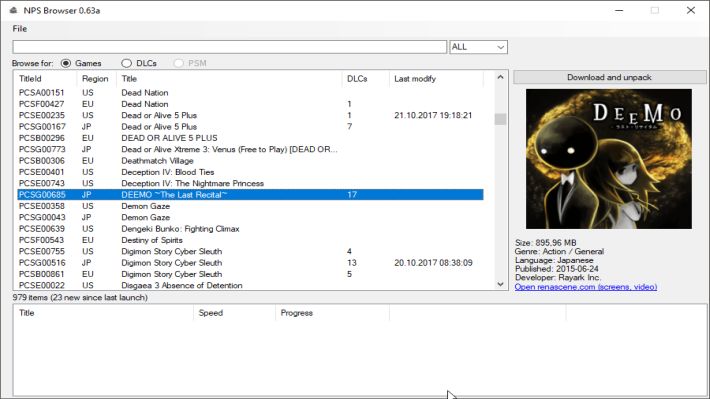Select US Digimon Story Cyber Sleuth PCSE00755
This screenshot has width=710, height=399.
[250, 251]
